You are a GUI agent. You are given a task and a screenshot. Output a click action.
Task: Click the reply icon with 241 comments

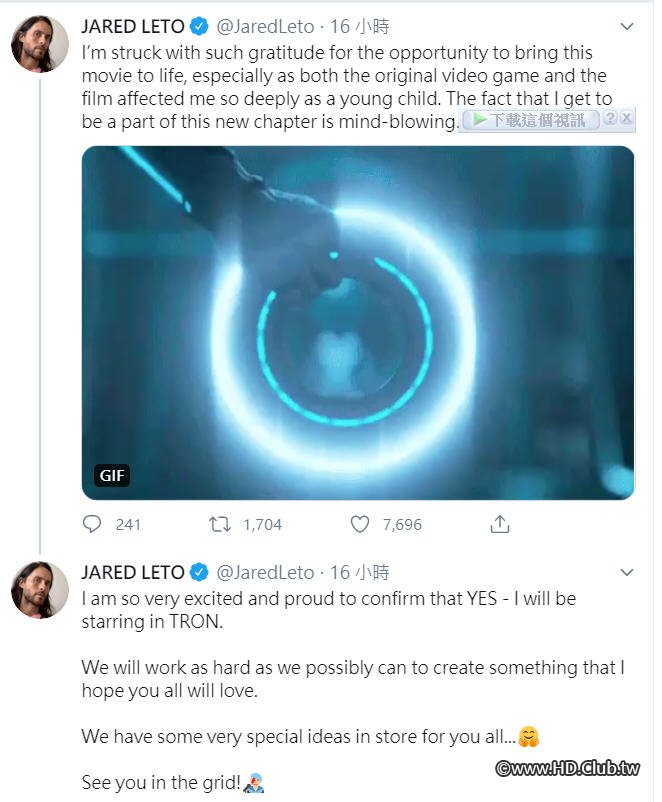coord(92,524)
